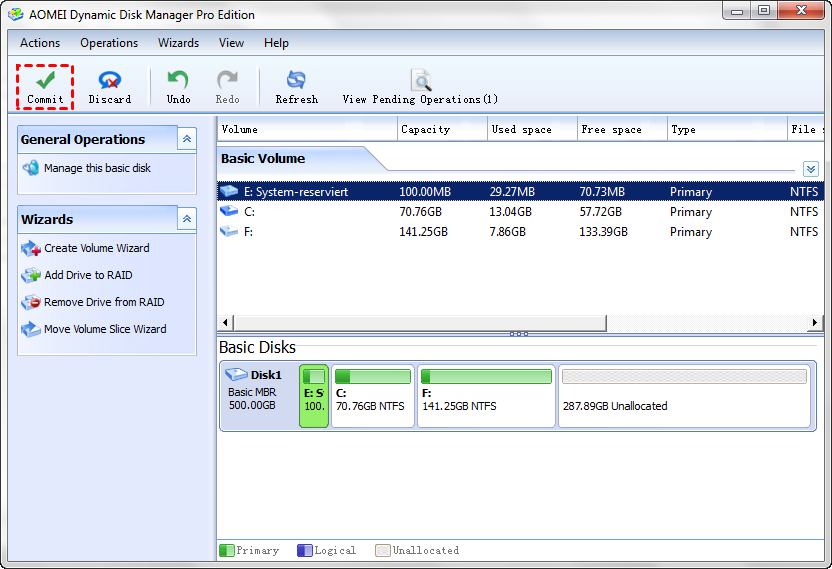Sort by Free space column header
Screen dimensions: 832x569
(x=622, y=129)
